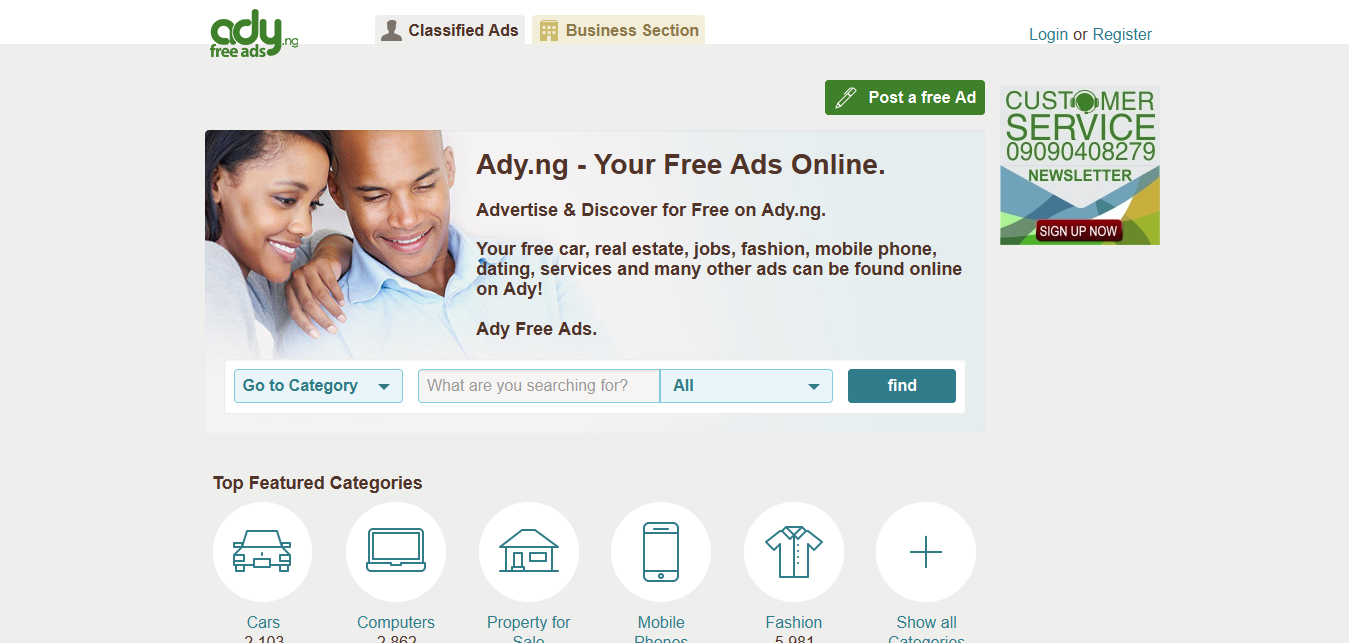Click the find search button
This screenshot has height=643, width=1349.
click(x=902, y=386)
